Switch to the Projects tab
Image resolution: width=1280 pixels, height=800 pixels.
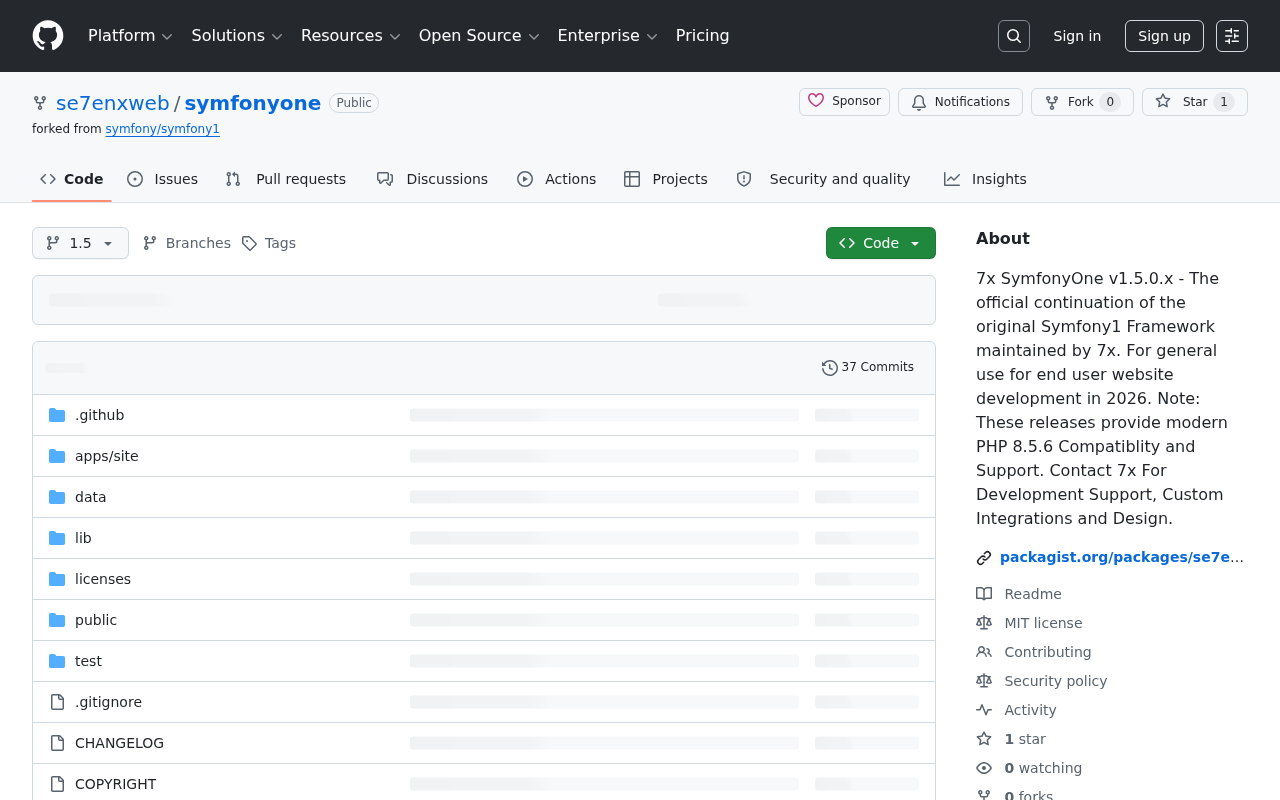(665, 179)
